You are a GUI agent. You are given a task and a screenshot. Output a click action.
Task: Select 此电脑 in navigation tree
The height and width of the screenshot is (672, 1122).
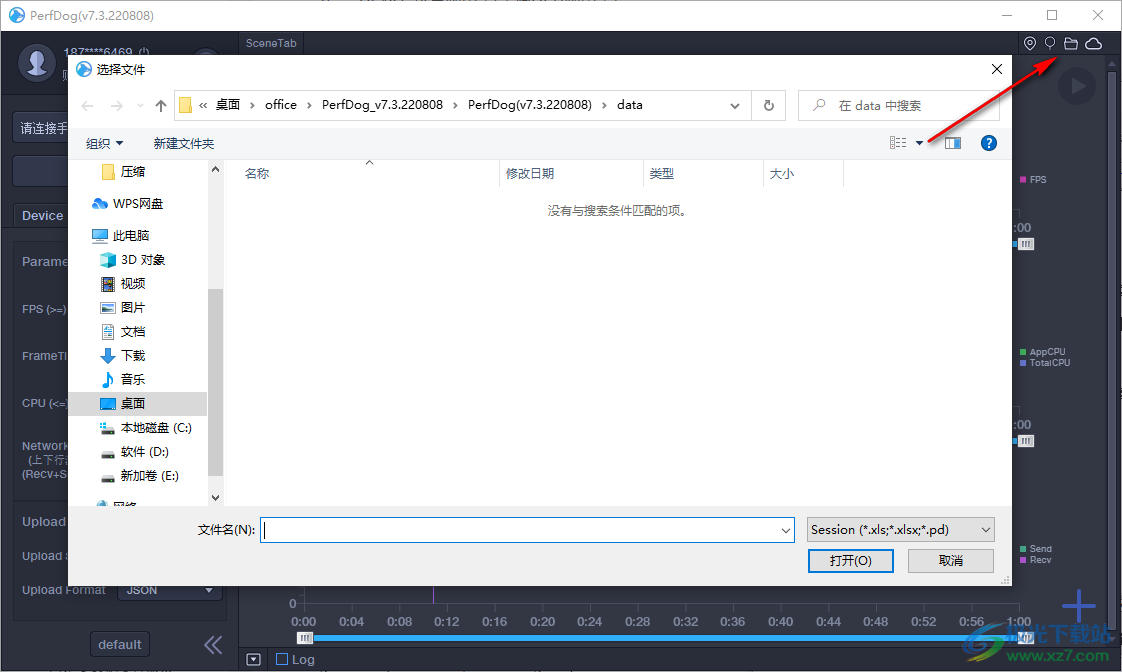point(131,235)
